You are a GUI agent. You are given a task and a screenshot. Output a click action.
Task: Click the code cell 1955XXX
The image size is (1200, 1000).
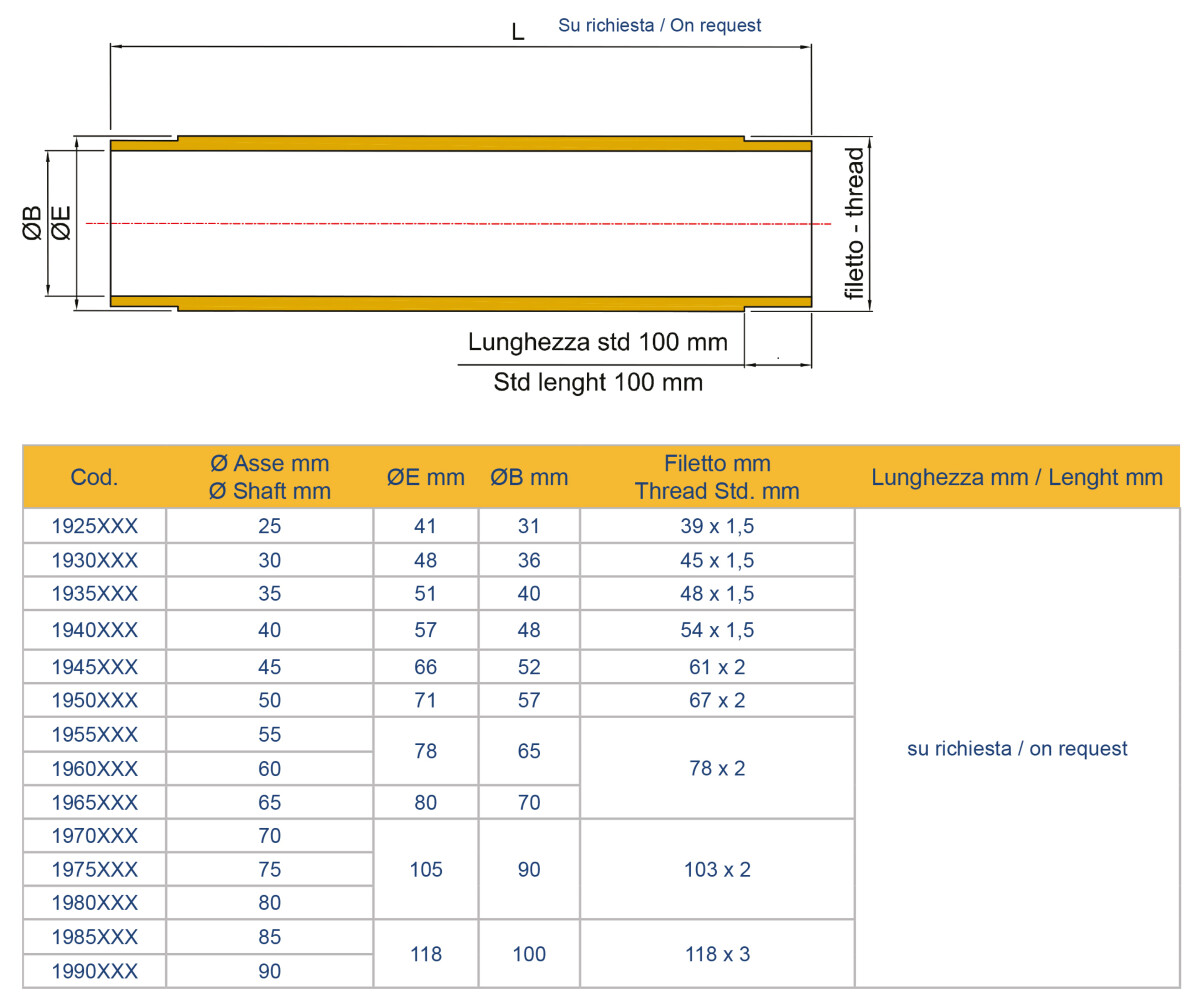(x=94, y=735)
